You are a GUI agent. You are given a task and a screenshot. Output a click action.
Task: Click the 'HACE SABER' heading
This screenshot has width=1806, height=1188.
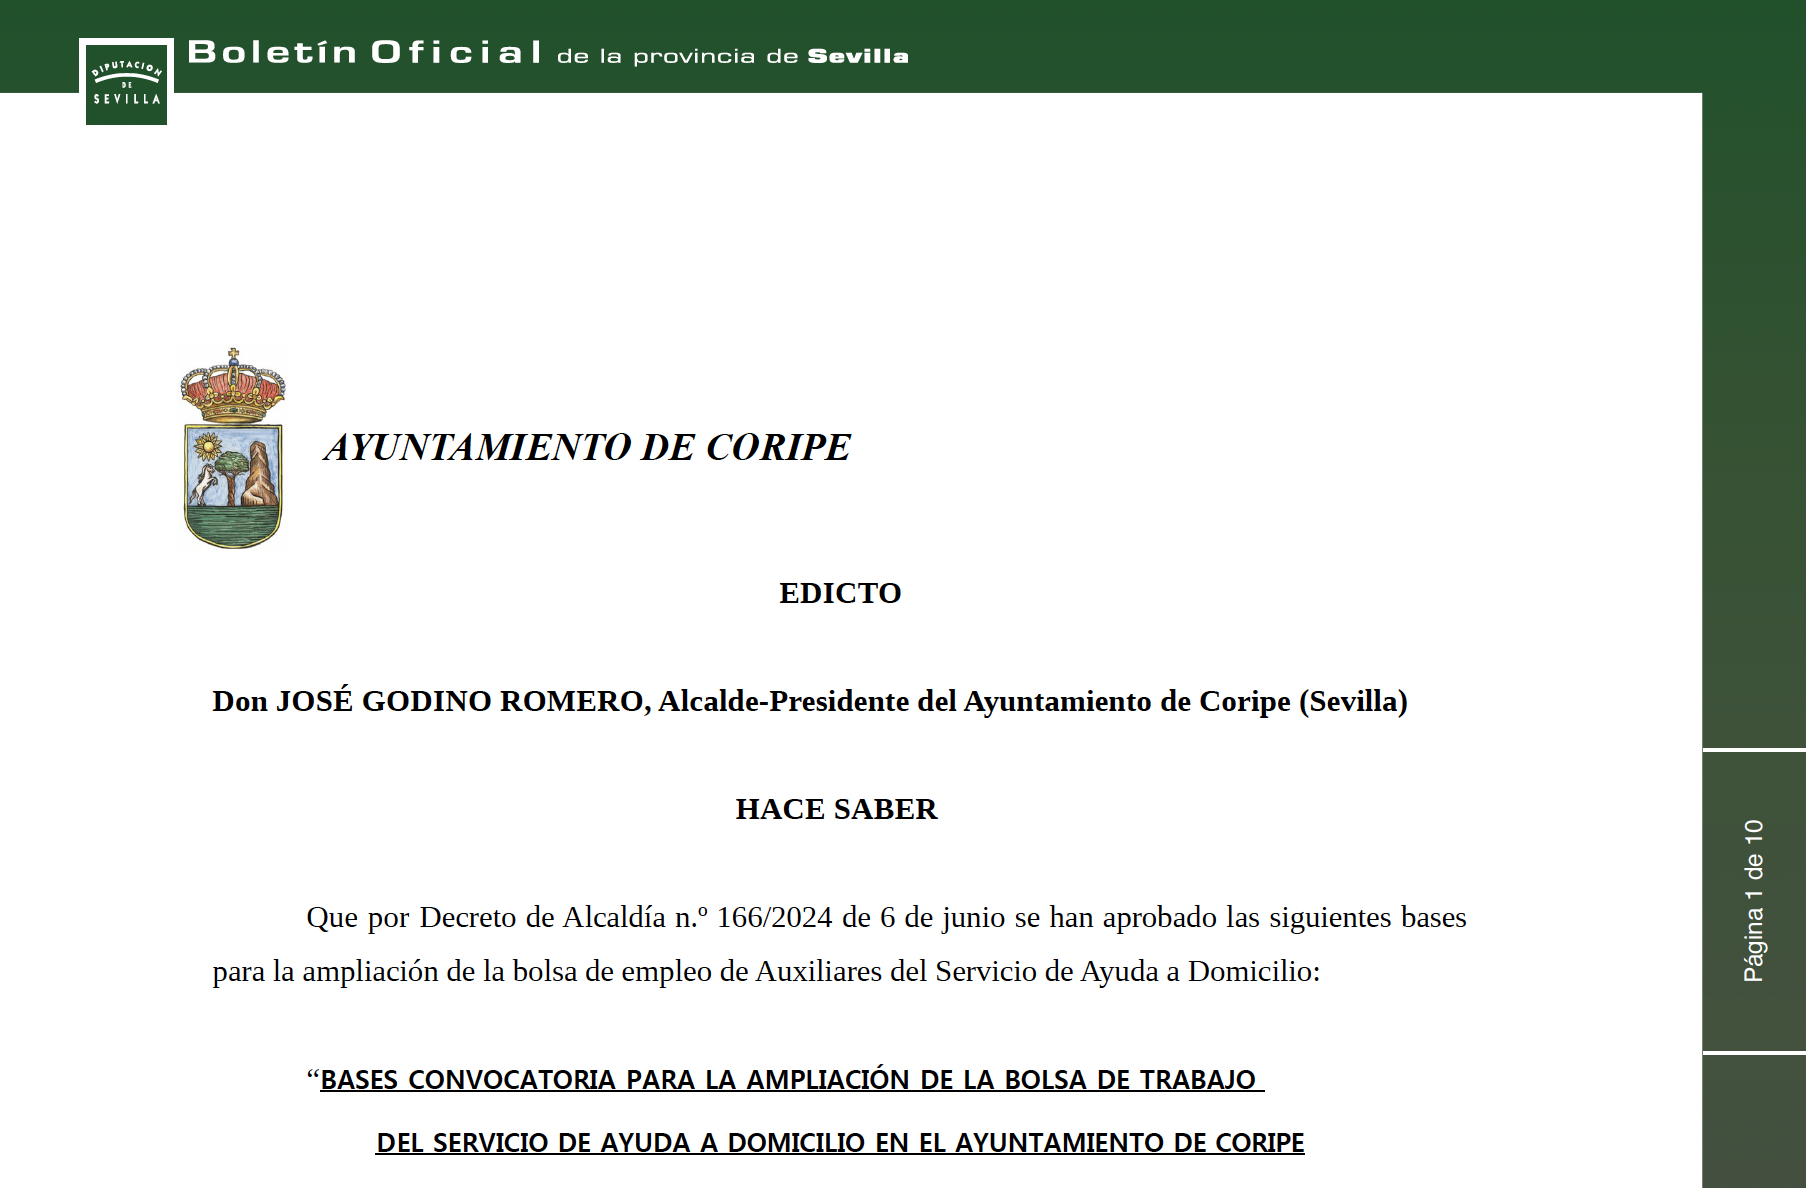[x=836, y=809]
